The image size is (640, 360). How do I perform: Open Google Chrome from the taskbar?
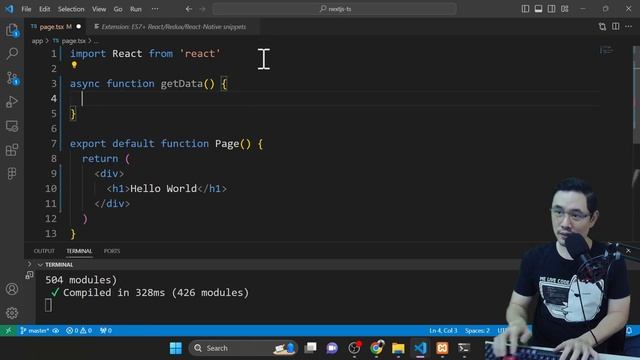click(377, 348)
